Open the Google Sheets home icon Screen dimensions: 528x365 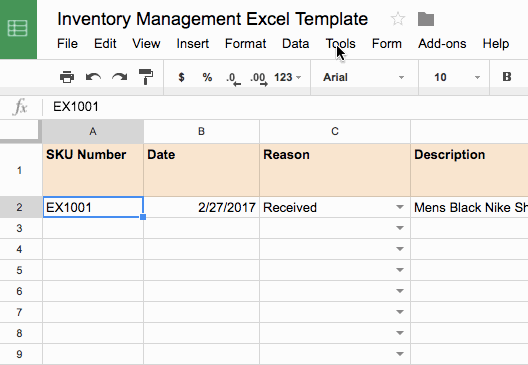point(18,29)
